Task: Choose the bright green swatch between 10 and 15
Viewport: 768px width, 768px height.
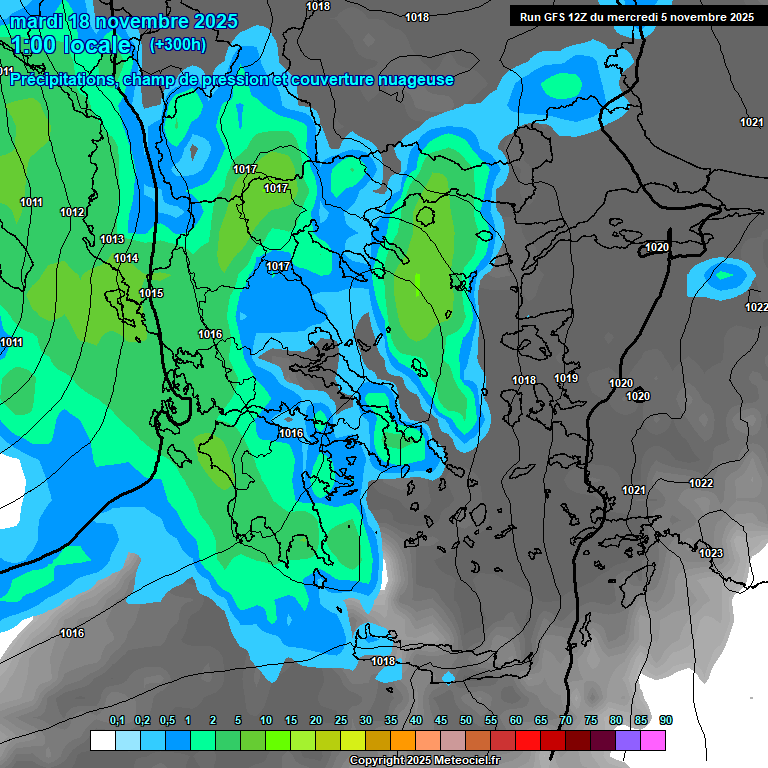Action: coord(278,740)
